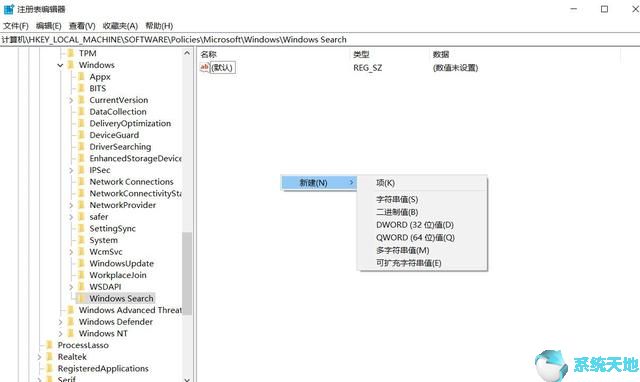Viewport: 640px width, 382px height.
Task: Expand the NetworkProvider node
Action: point(71,205)
